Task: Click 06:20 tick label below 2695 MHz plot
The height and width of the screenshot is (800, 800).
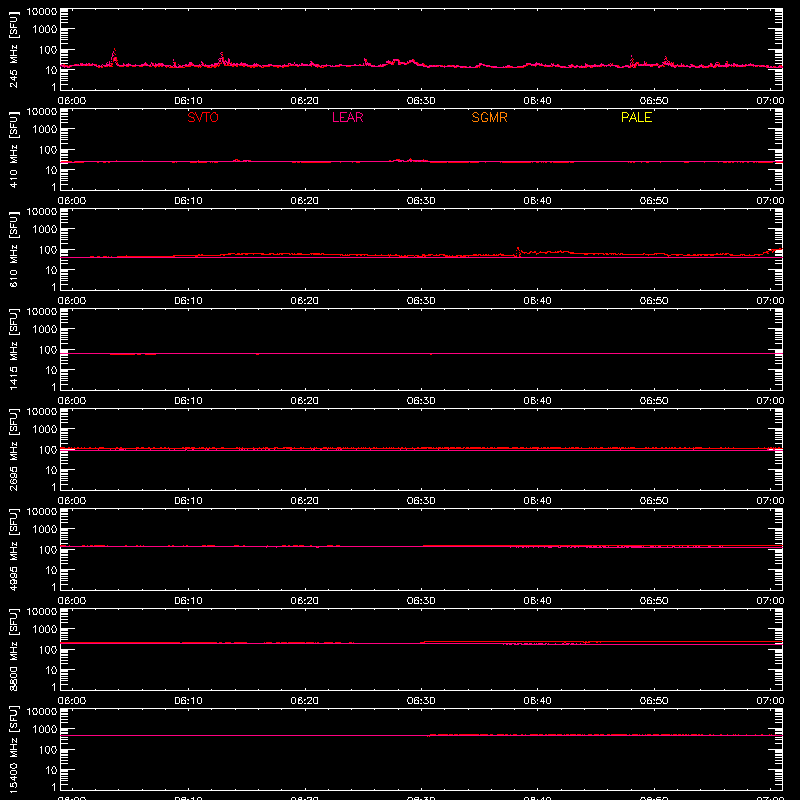Action: [305, 501]
